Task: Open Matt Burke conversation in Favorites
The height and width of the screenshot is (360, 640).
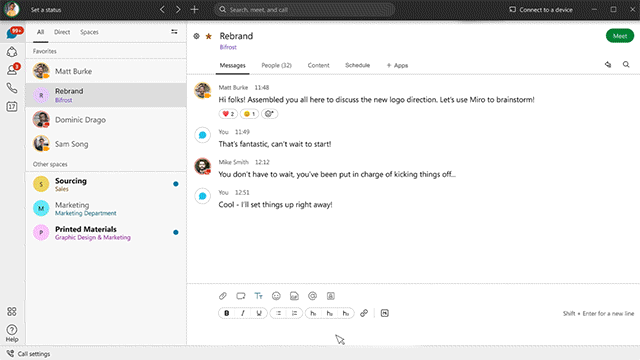Action: [x=106, y=71]
